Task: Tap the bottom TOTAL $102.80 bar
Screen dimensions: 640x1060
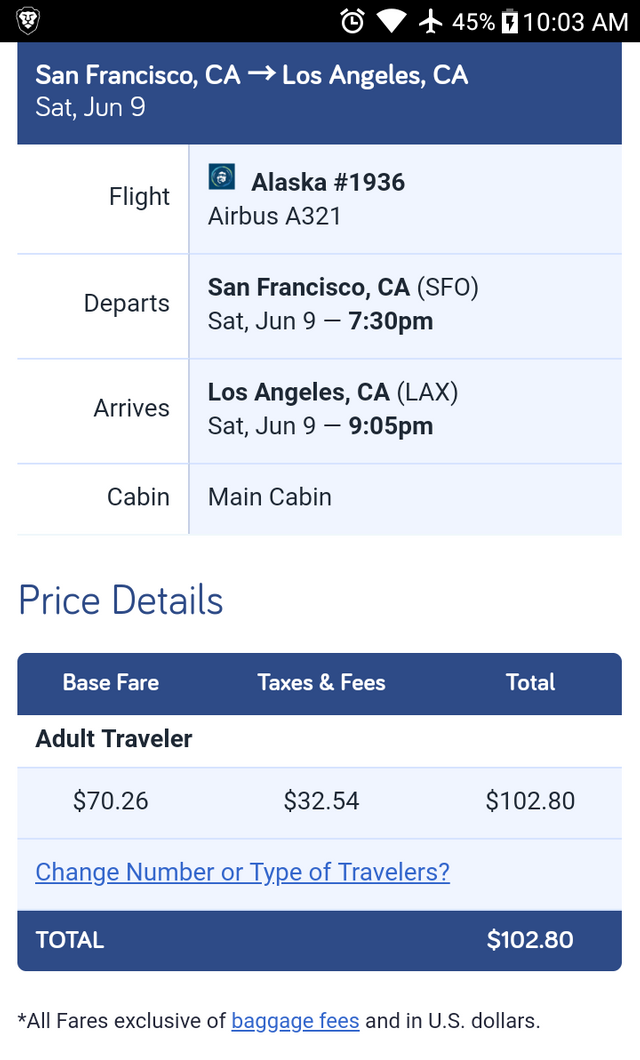Action: (x=319, y=940)
